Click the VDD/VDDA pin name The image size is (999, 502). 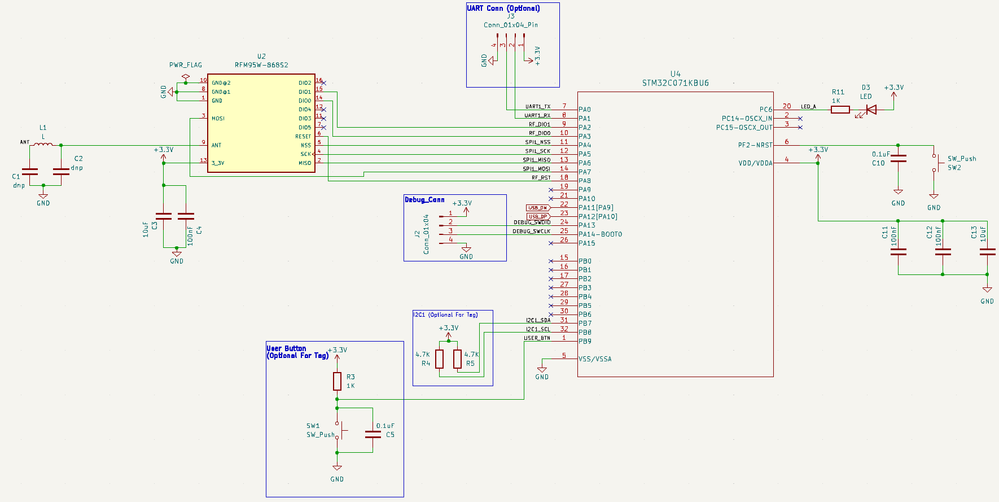(x=755, y=163)
